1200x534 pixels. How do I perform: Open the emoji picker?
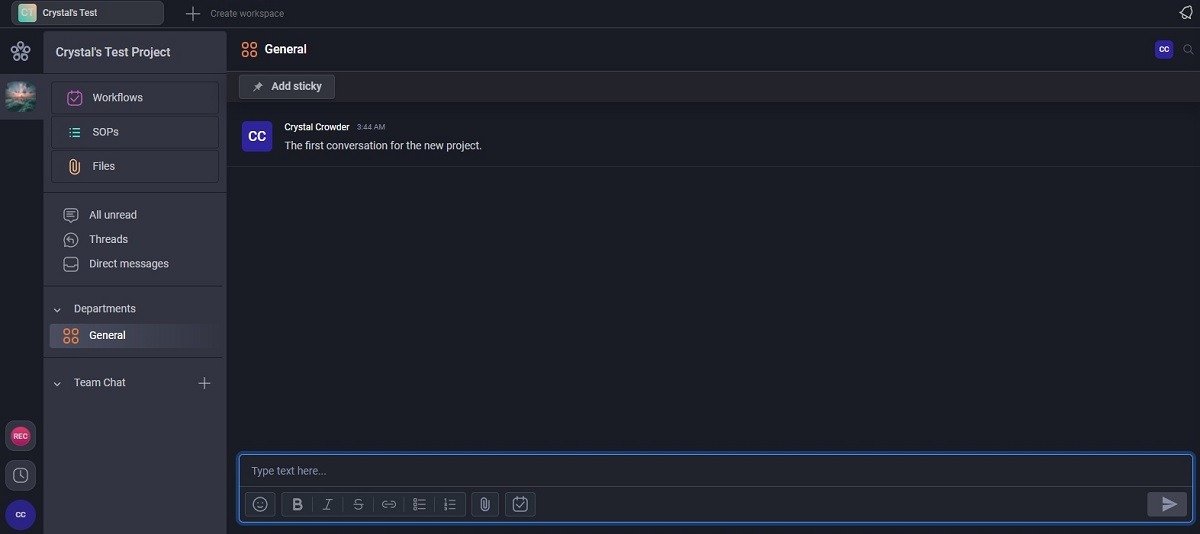point(260,504)
